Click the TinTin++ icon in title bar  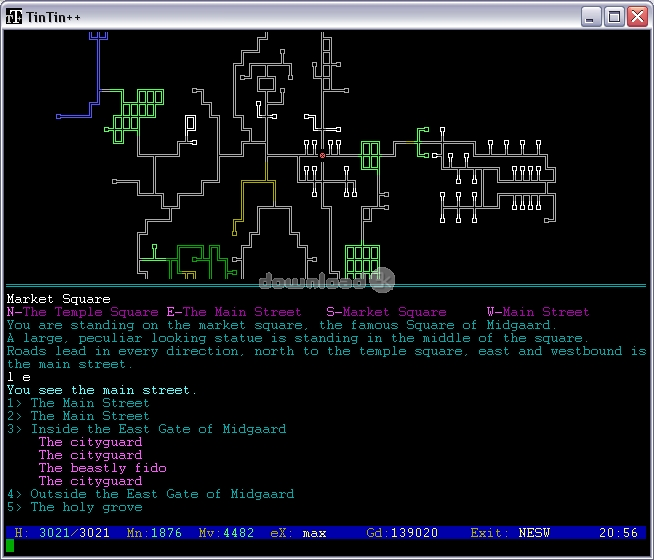(15, 16)
